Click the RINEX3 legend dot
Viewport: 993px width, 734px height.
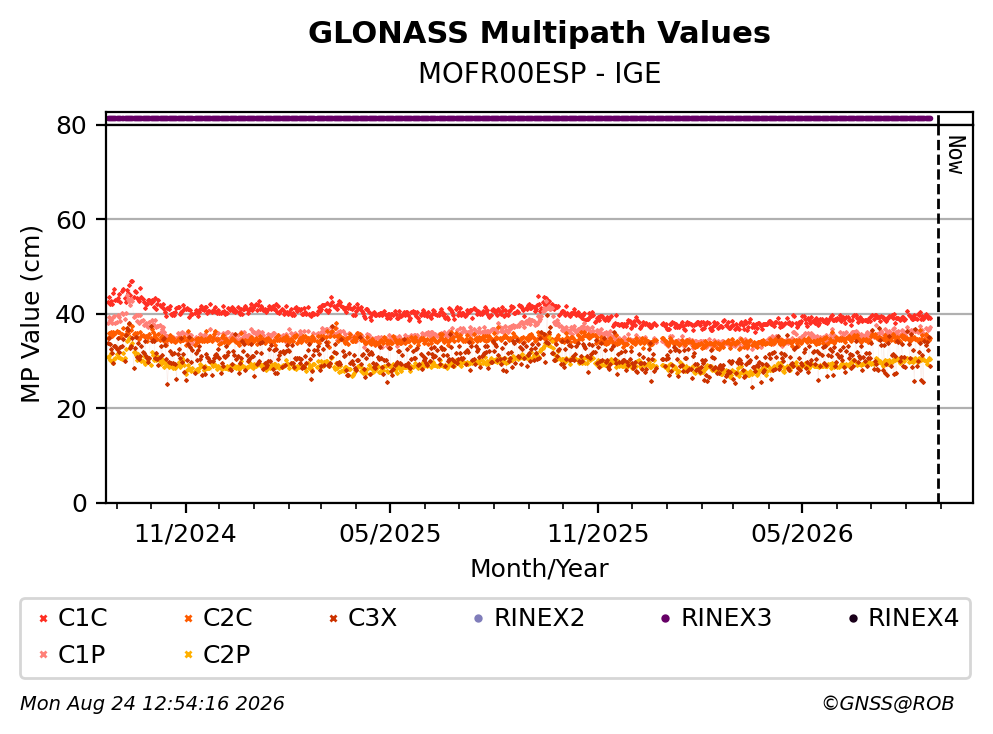point(666,618)
